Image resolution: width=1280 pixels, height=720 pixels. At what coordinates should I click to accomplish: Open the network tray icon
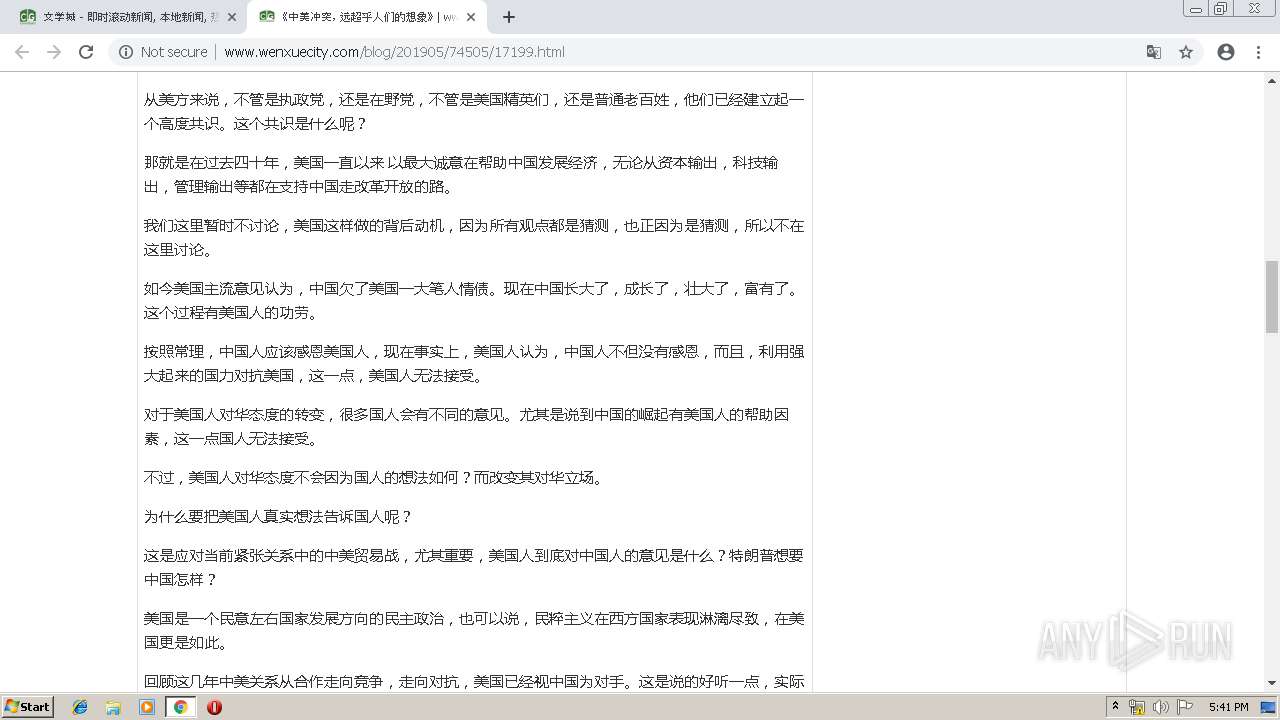[1137, 707]
